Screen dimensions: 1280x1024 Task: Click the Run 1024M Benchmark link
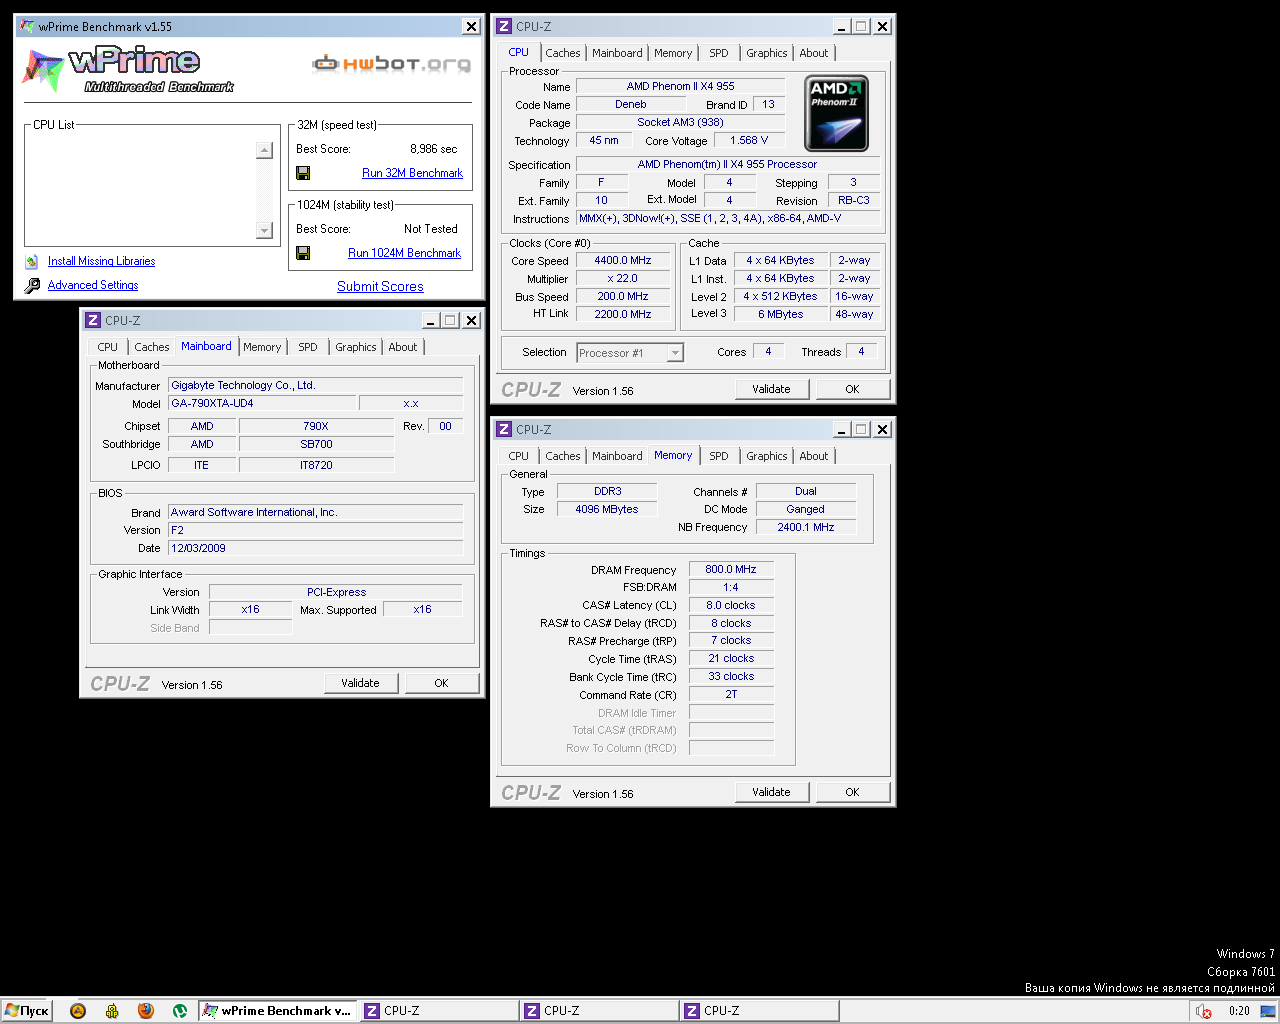[x=404, y=253]
